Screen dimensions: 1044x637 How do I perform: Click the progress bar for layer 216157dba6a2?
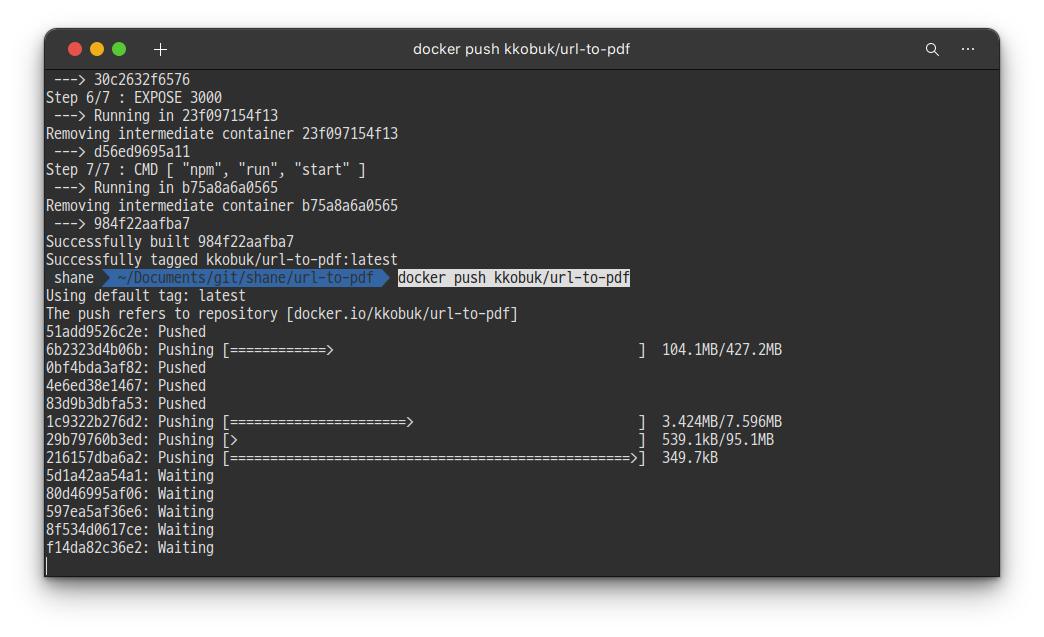pos(434,457)
